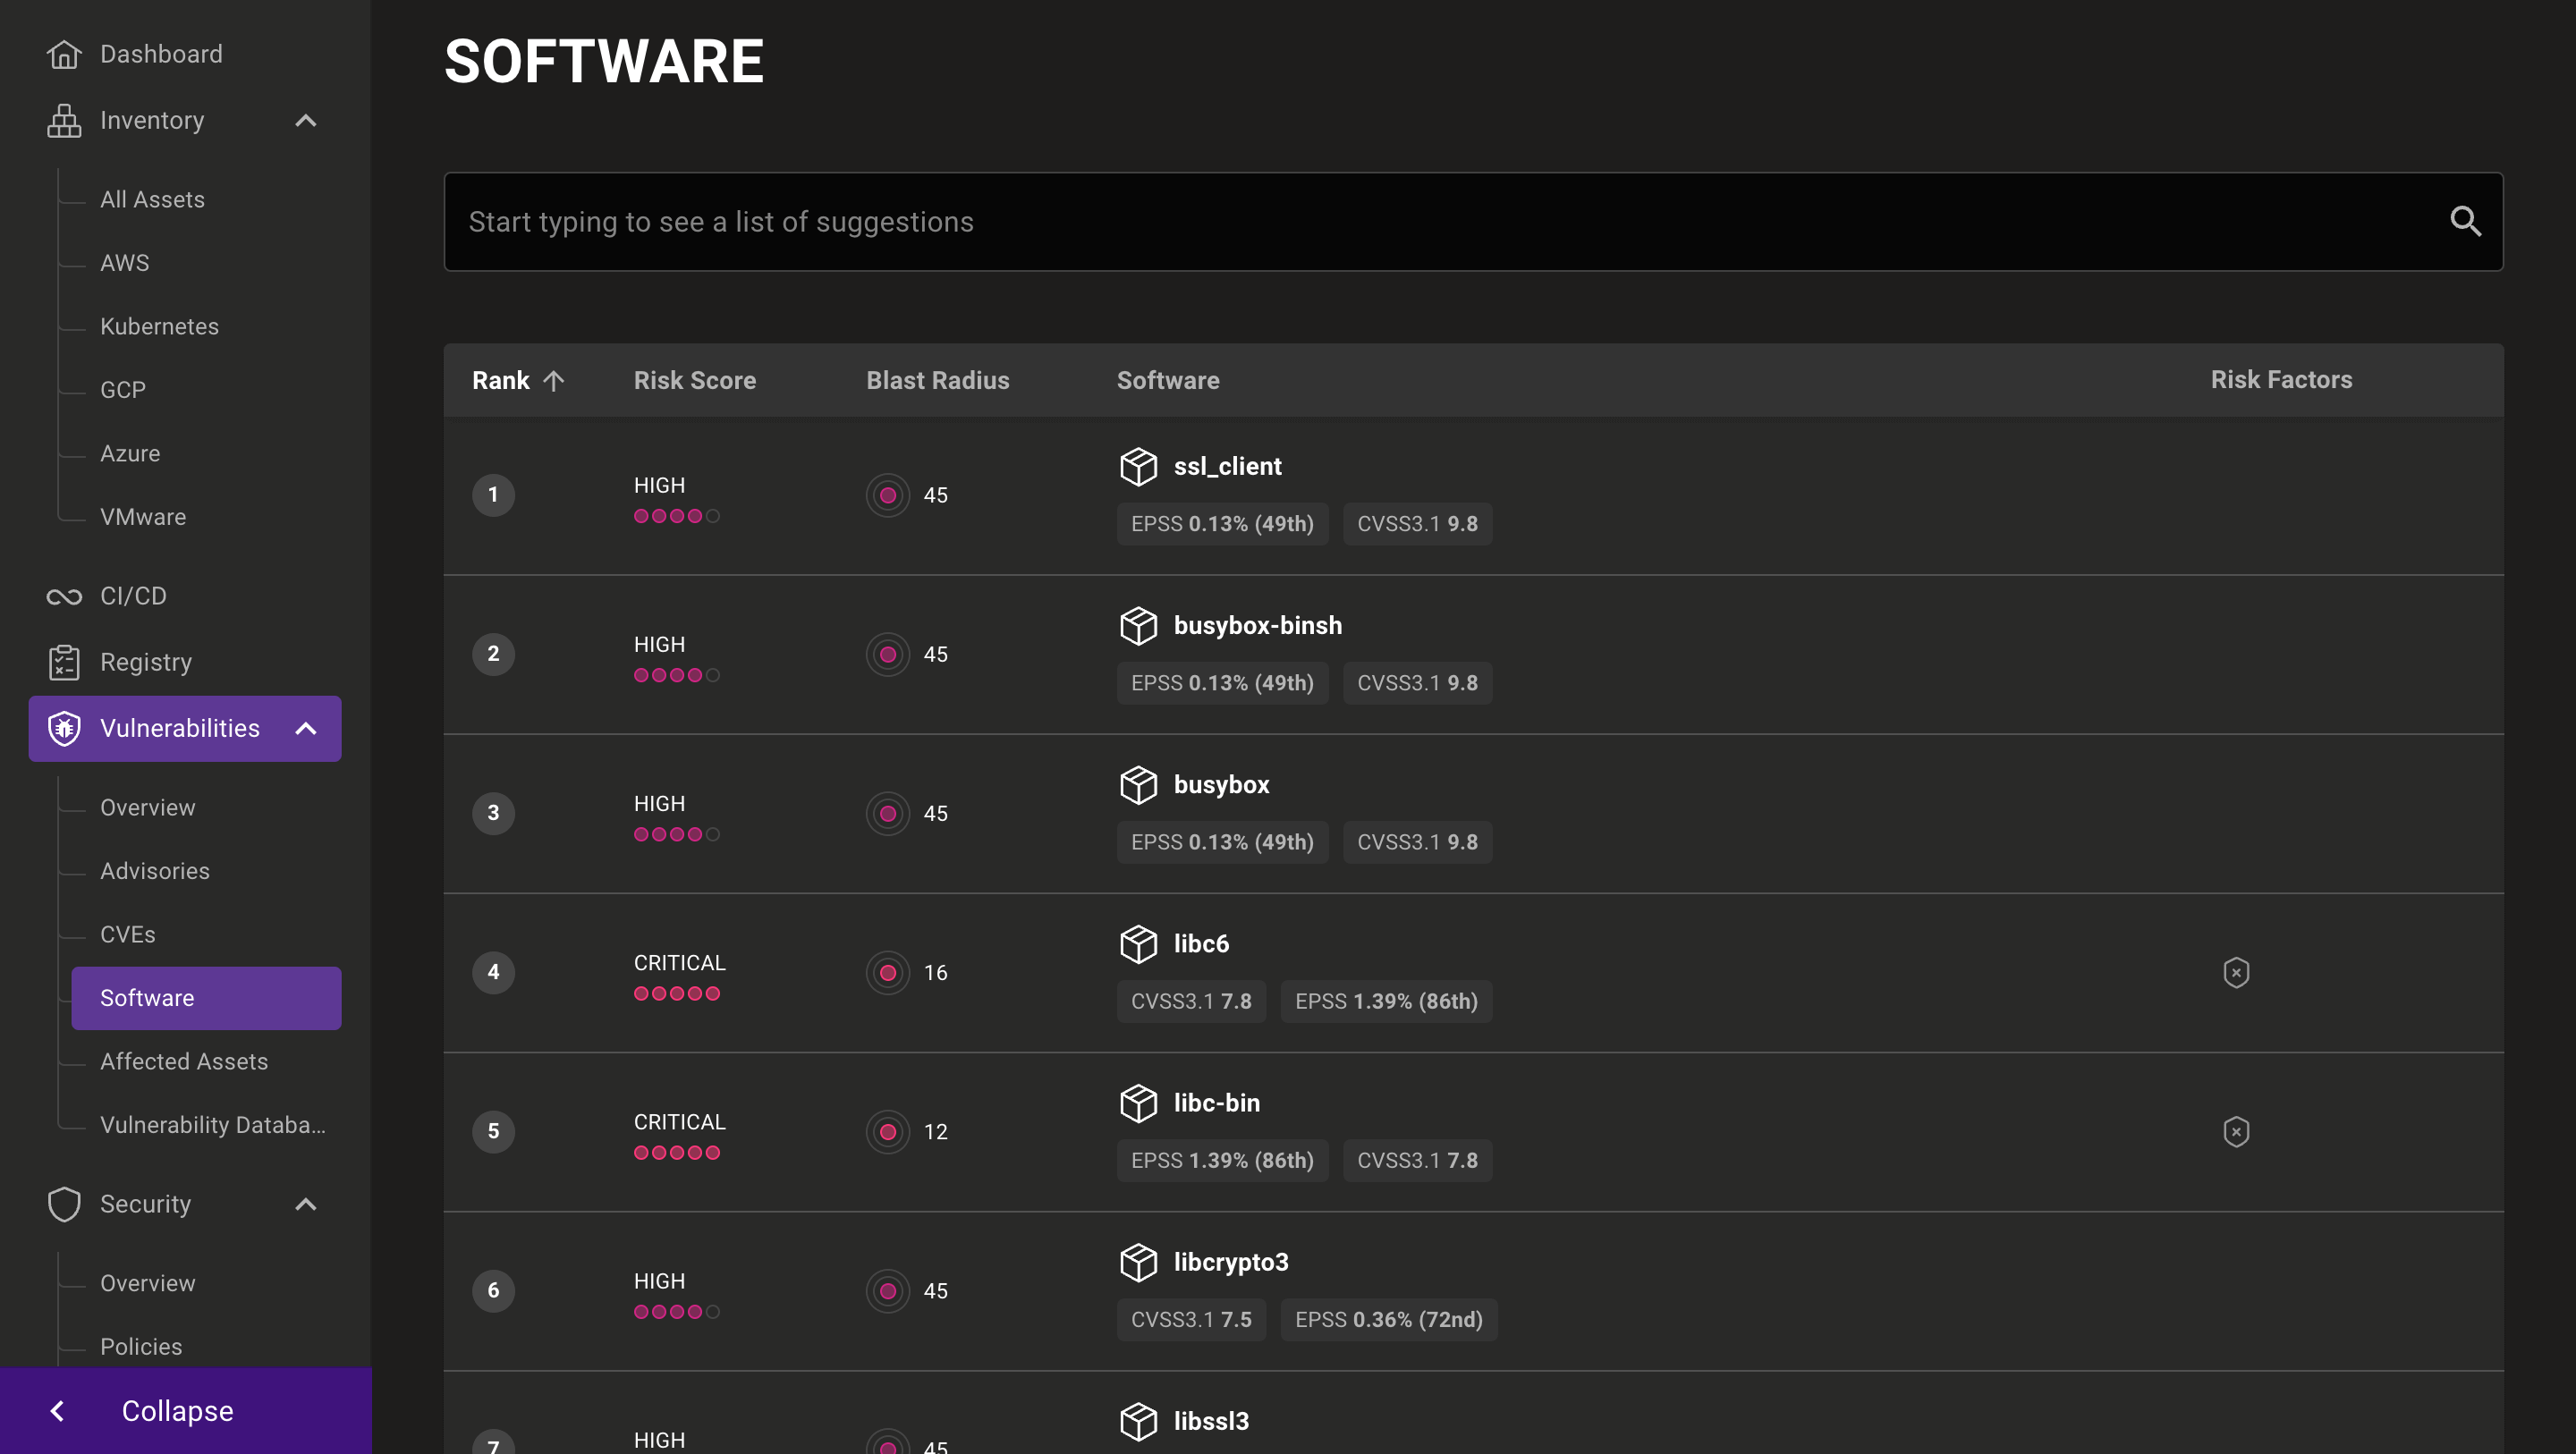Click the Registry icon in sidebar
The image size is (2576, 1454).
[x=62, y=662]
